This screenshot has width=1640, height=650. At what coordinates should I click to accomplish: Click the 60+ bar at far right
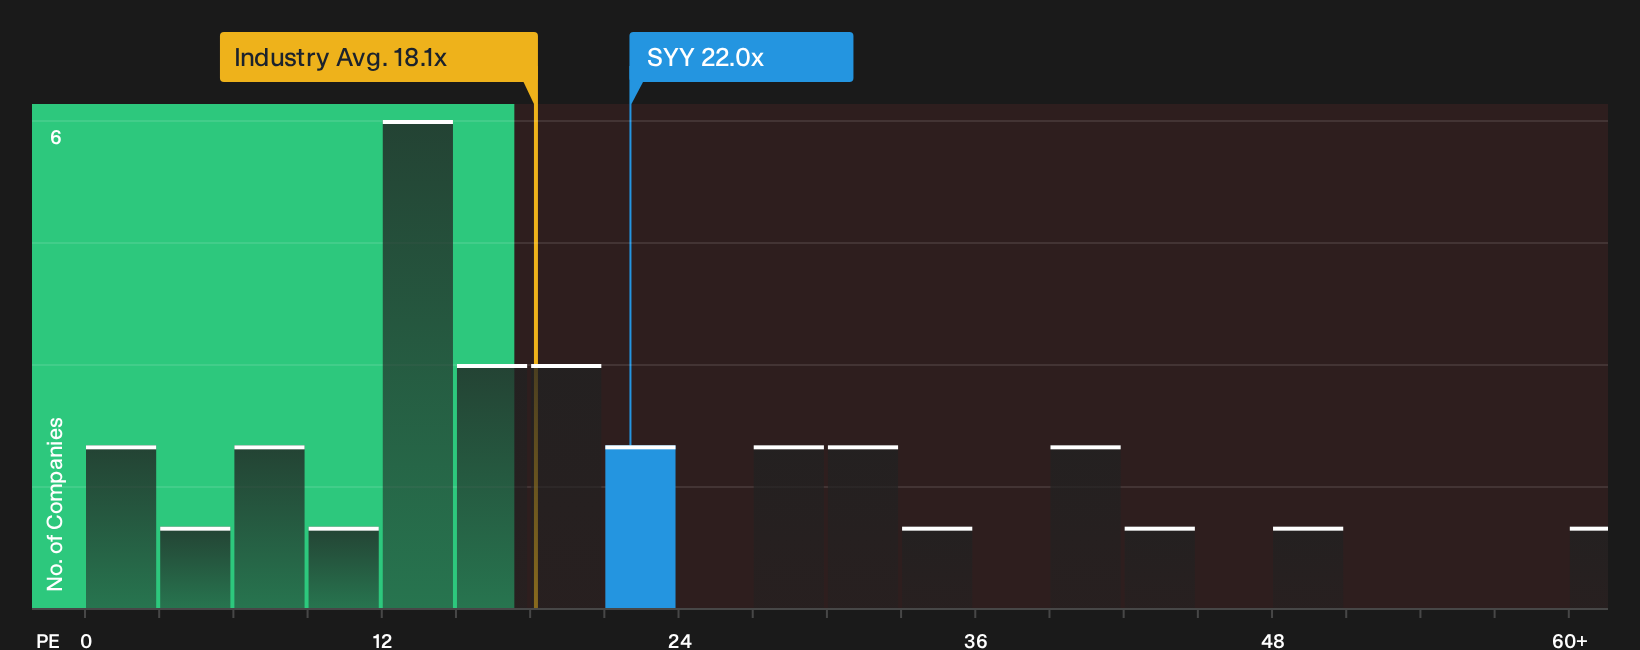1589,568
